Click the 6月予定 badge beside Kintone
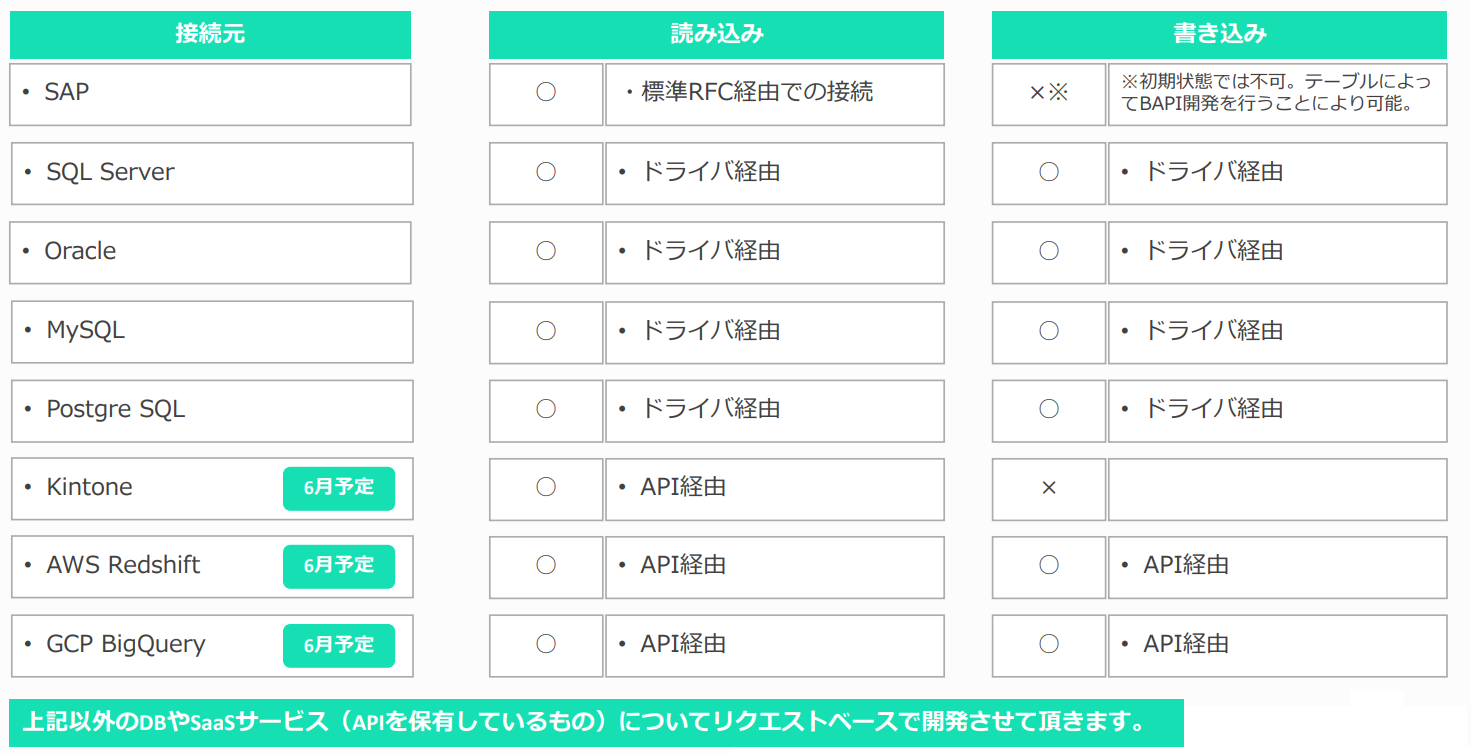This screenshot has height=753, width=1471. (339, 488)
